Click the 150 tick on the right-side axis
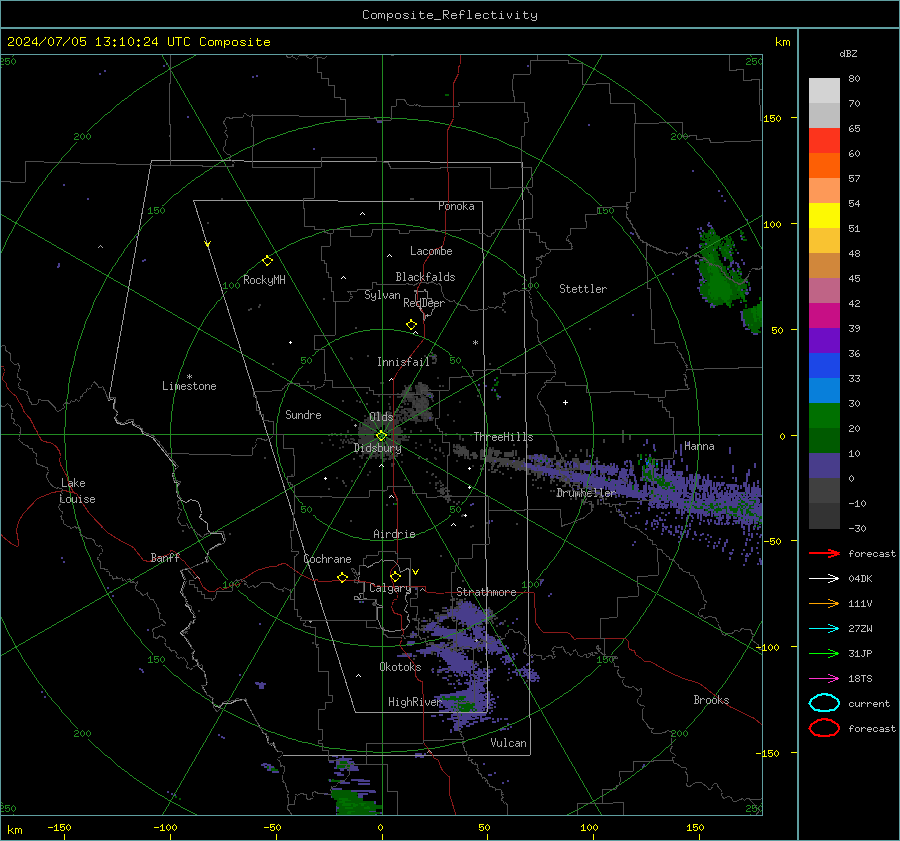 click(x=773, y=118)
